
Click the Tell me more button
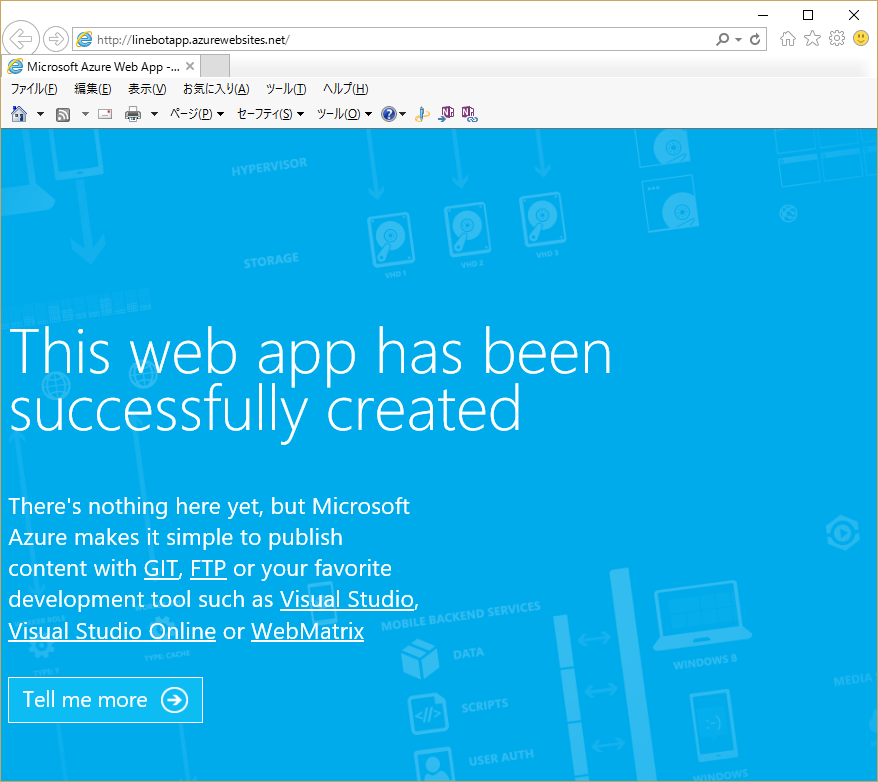tap(105, 700)
